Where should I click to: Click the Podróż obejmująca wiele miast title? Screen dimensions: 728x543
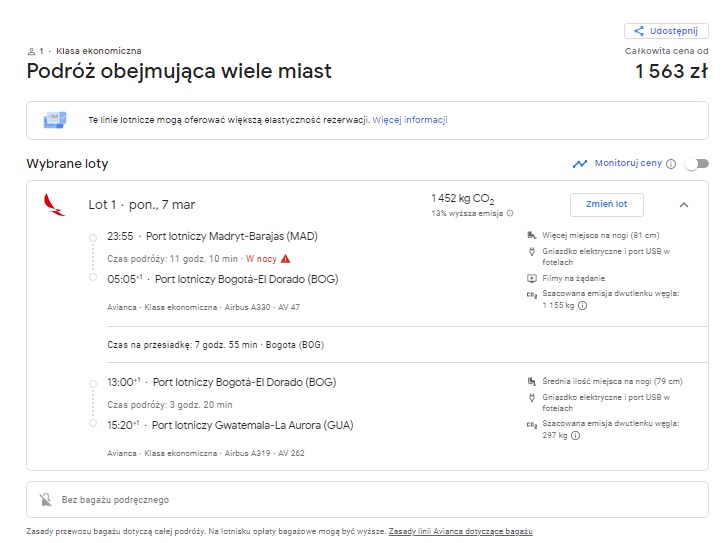pyautogui.click(x=179, y=71)
